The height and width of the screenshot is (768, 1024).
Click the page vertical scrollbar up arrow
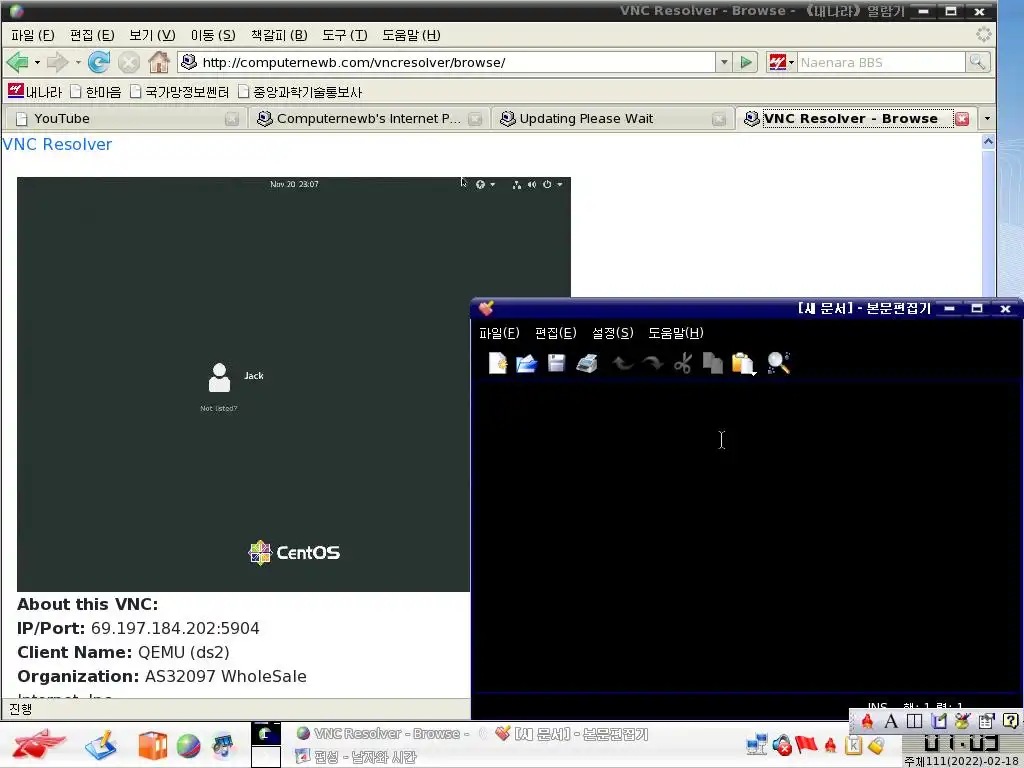coord(988,141)
